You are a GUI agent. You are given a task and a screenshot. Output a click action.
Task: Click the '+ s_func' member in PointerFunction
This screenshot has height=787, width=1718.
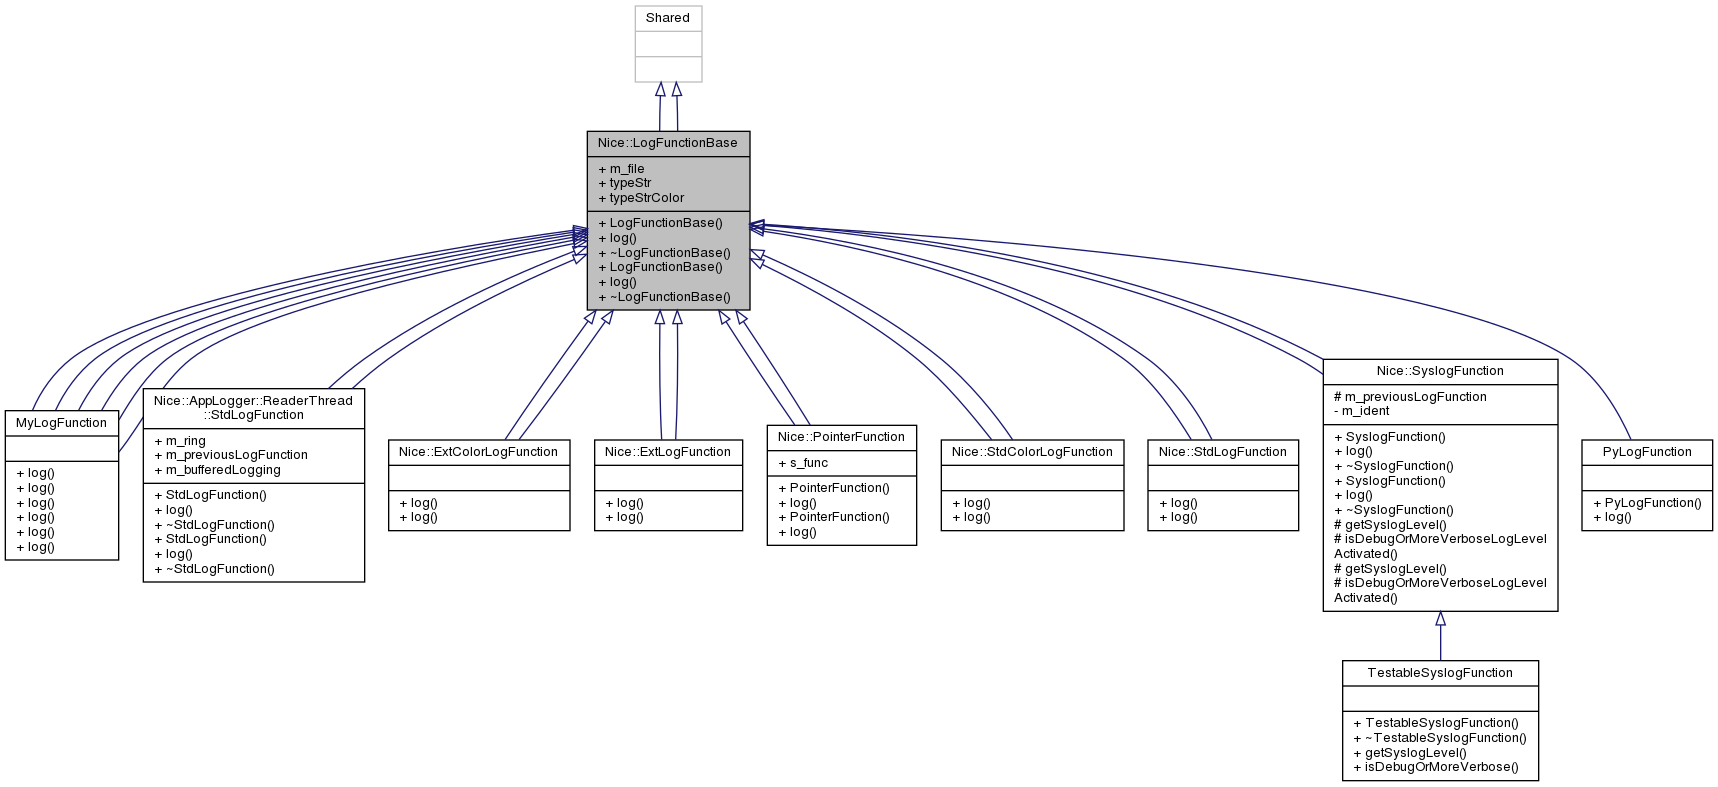[803, 463]
